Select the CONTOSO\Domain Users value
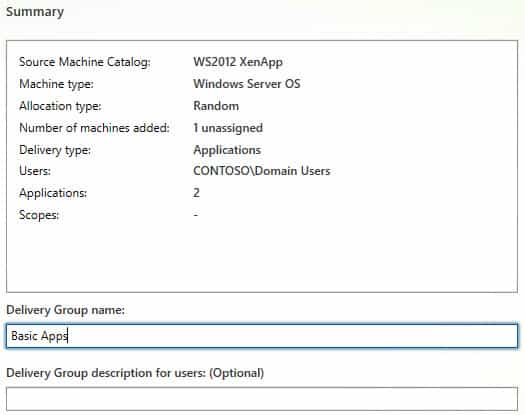 (262, 171)
